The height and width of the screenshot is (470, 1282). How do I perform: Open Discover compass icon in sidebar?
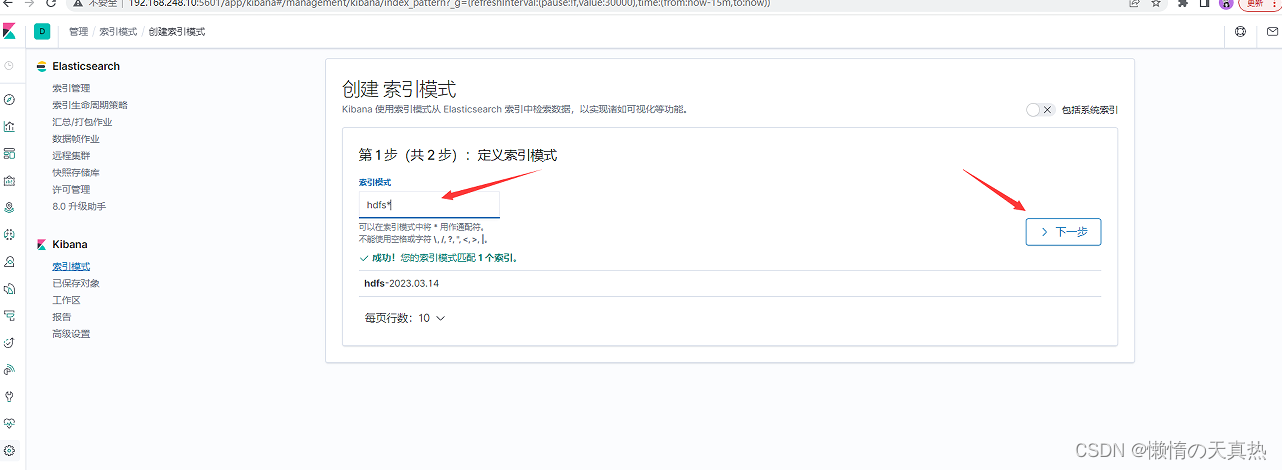pos(9,99)
